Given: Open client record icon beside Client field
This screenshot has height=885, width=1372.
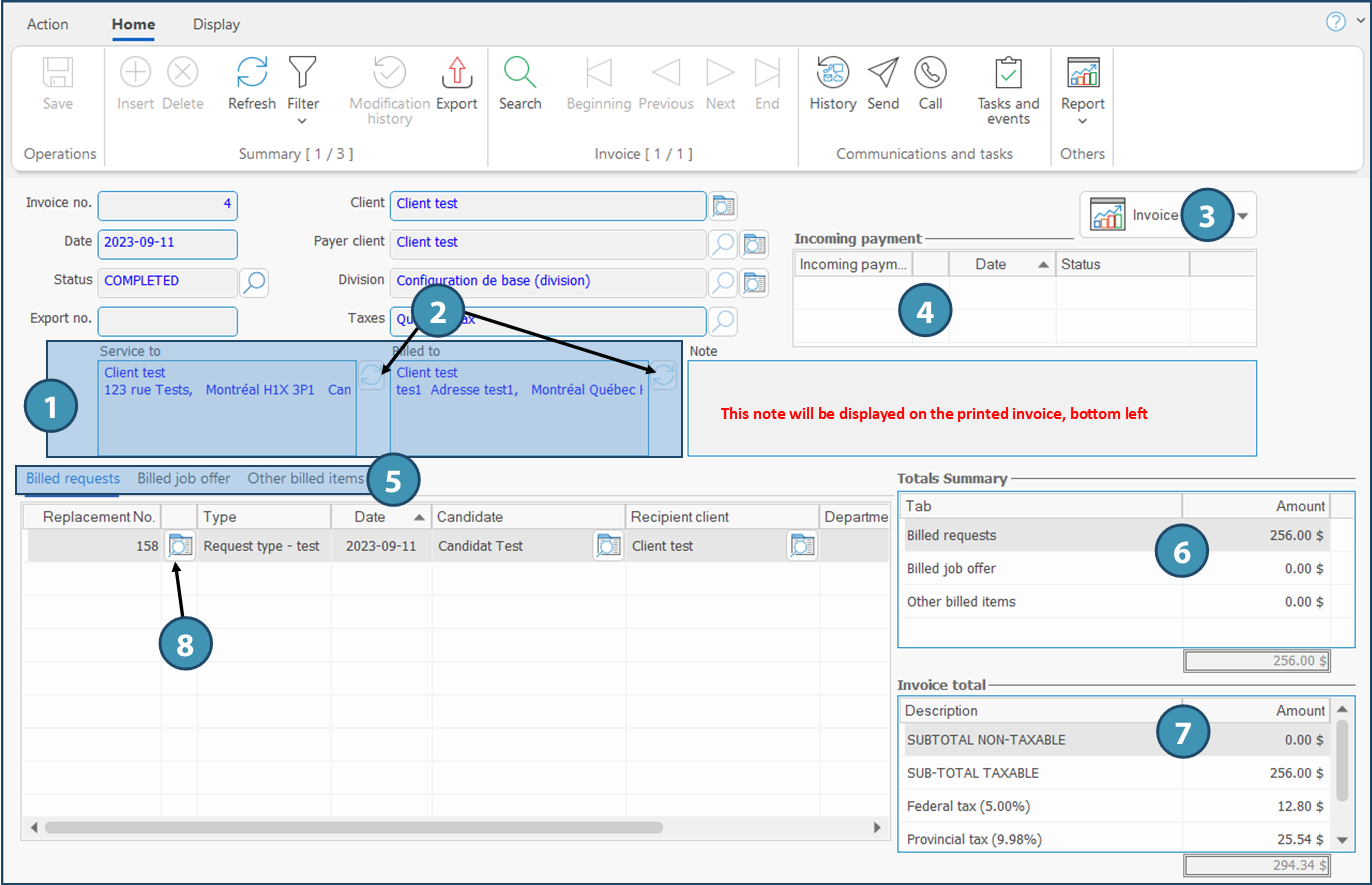Looking at the screenshot, I should 723,205.
